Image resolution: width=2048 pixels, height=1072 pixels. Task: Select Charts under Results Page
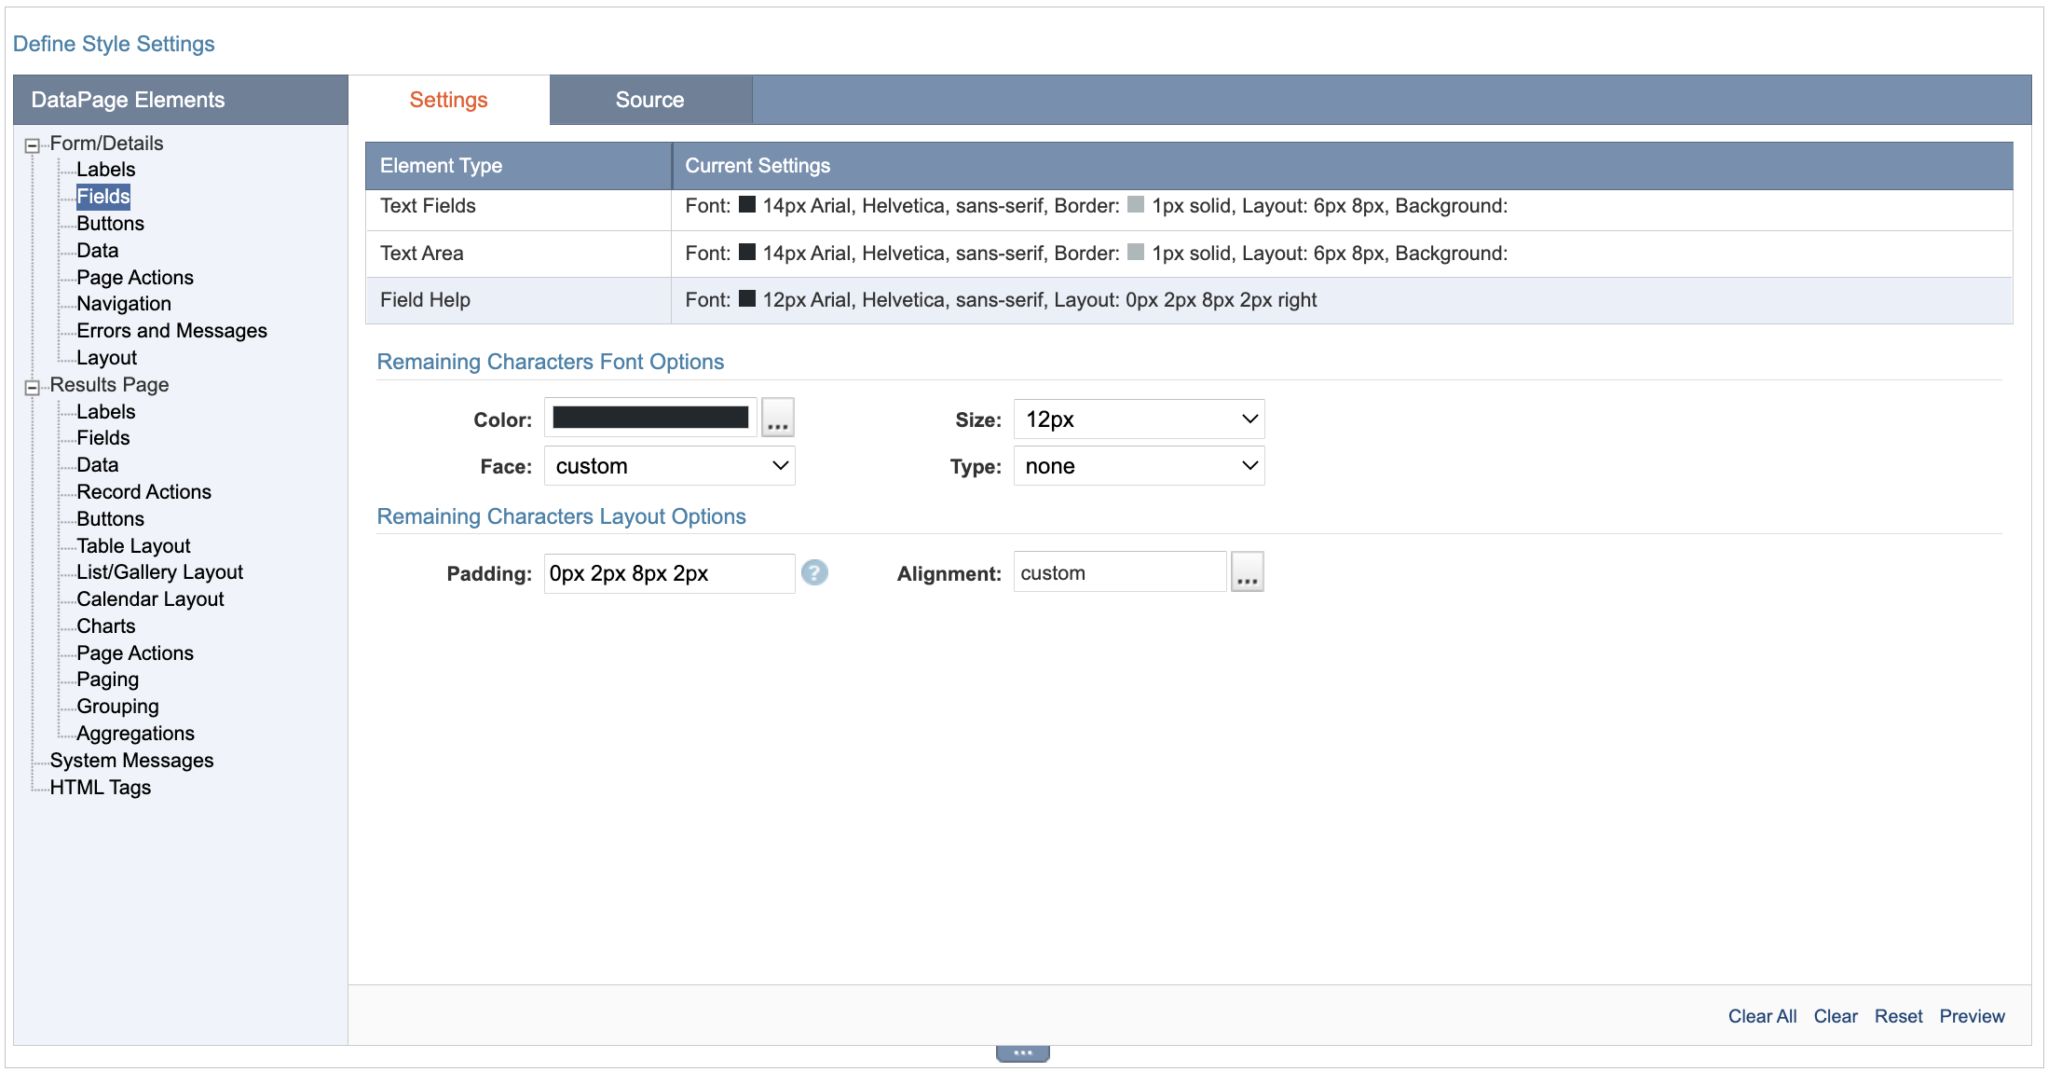(x=105, y=625)
